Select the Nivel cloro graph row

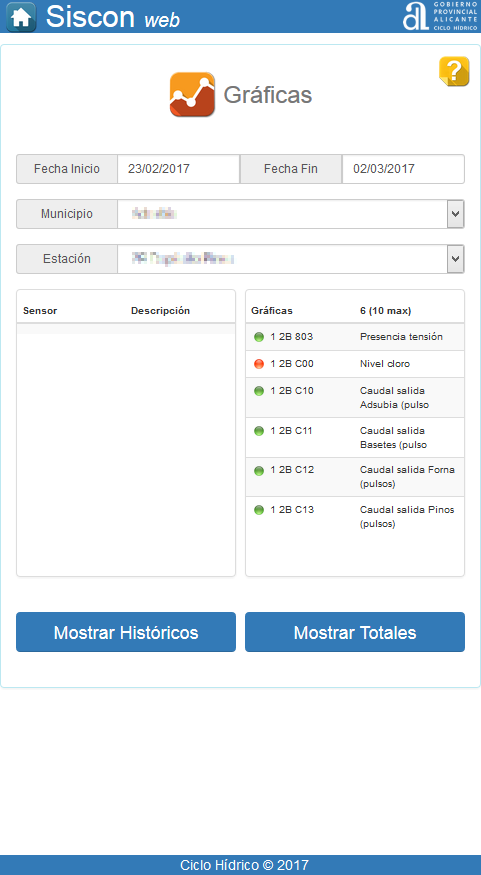(355, 364)
